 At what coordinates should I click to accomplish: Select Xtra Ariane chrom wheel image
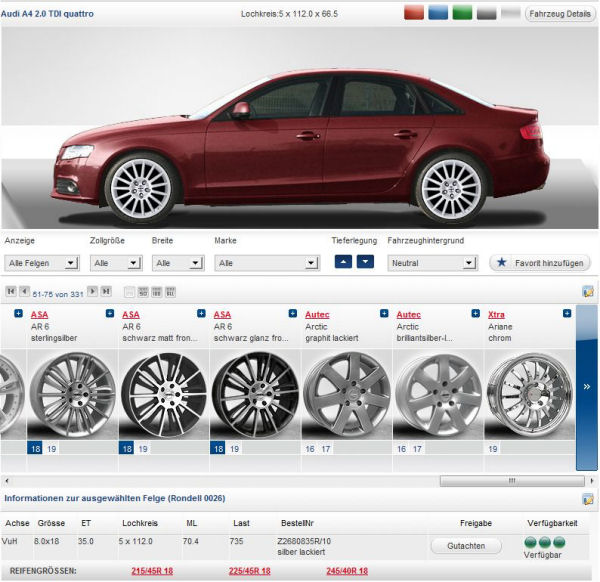point(530,395)
